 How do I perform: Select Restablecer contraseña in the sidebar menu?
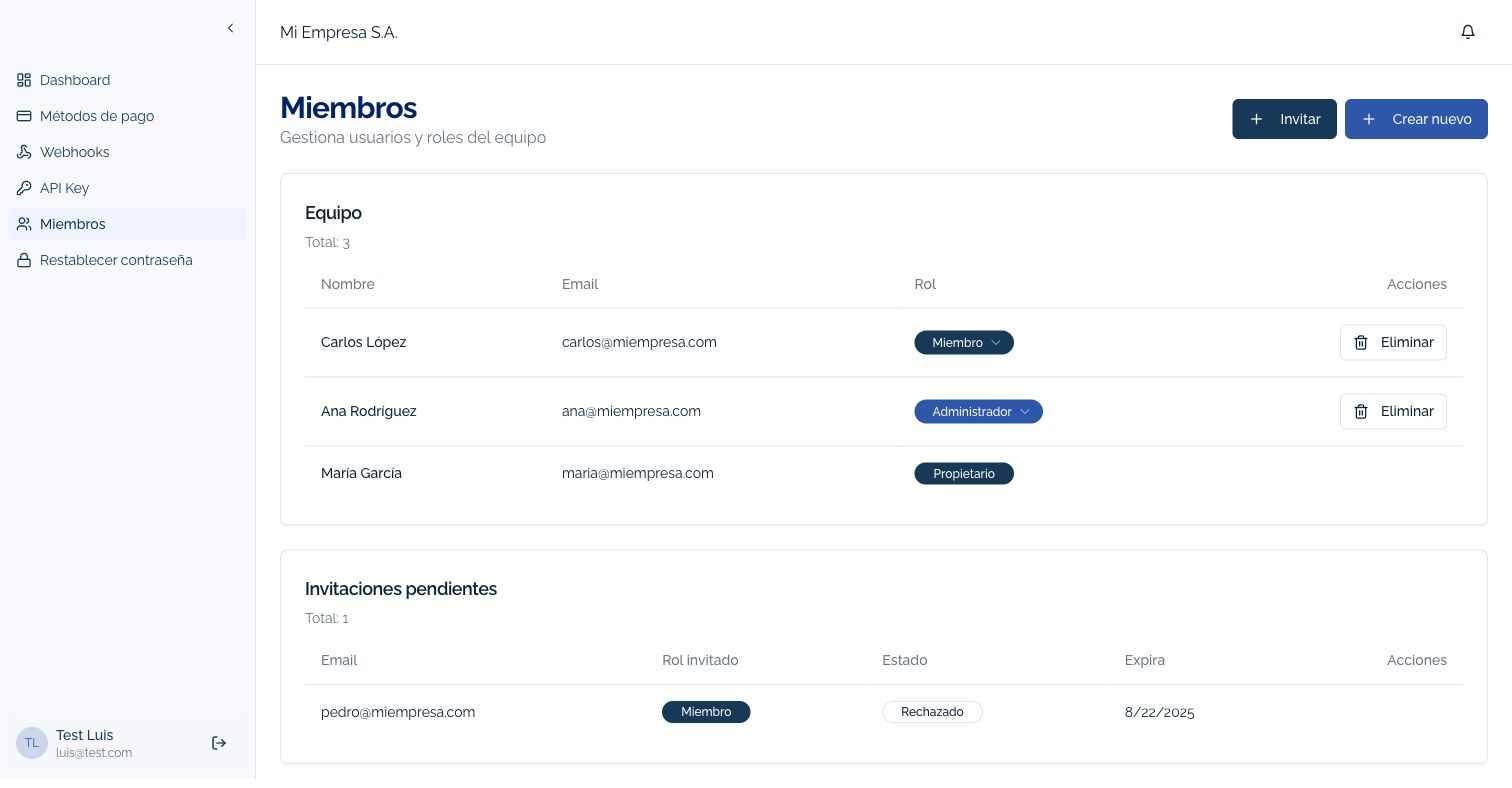tap(116, 260)
